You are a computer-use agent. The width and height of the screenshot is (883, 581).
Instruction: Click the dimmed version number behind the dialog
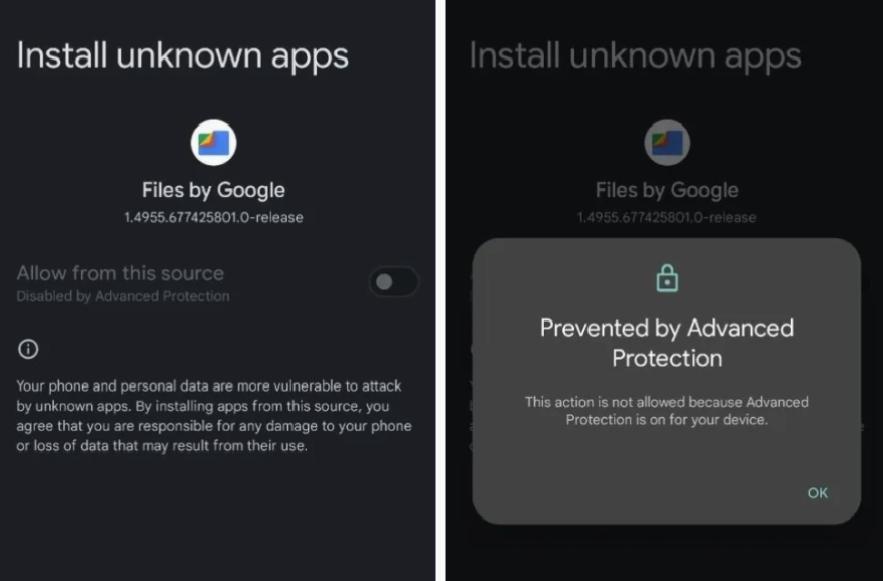(667, 217)
